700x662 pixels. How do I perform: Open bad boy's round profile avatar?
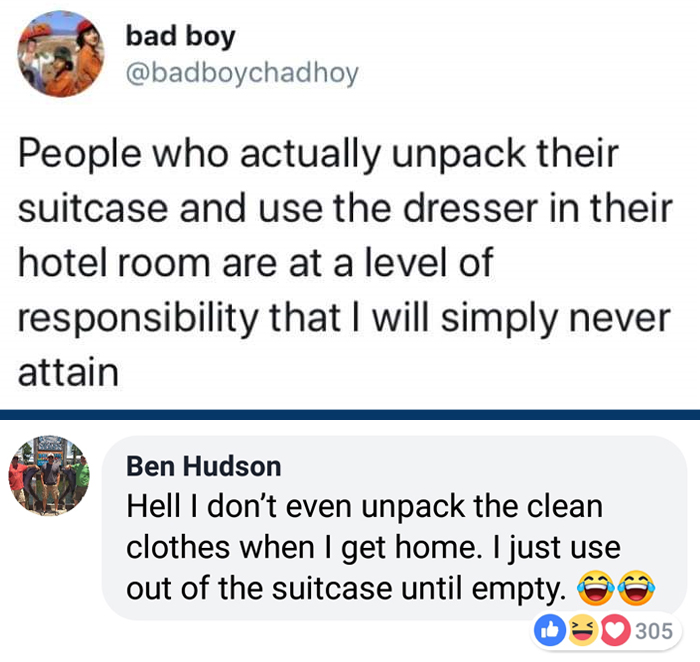pyautogui.click(x=61, y=54)
